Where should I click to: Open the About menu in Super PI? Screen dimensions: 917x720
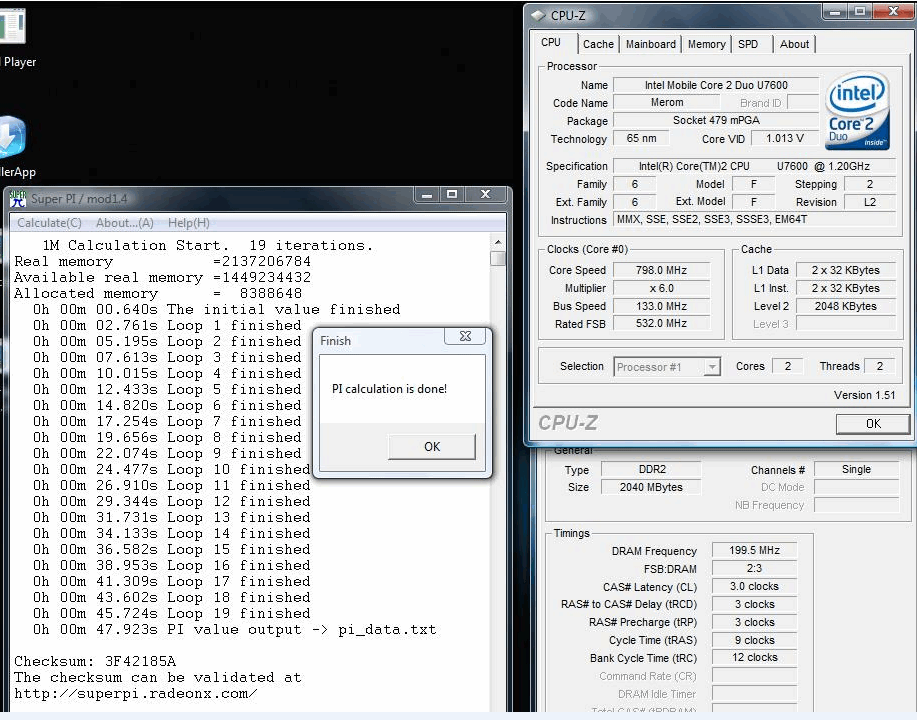pos(125,223)
